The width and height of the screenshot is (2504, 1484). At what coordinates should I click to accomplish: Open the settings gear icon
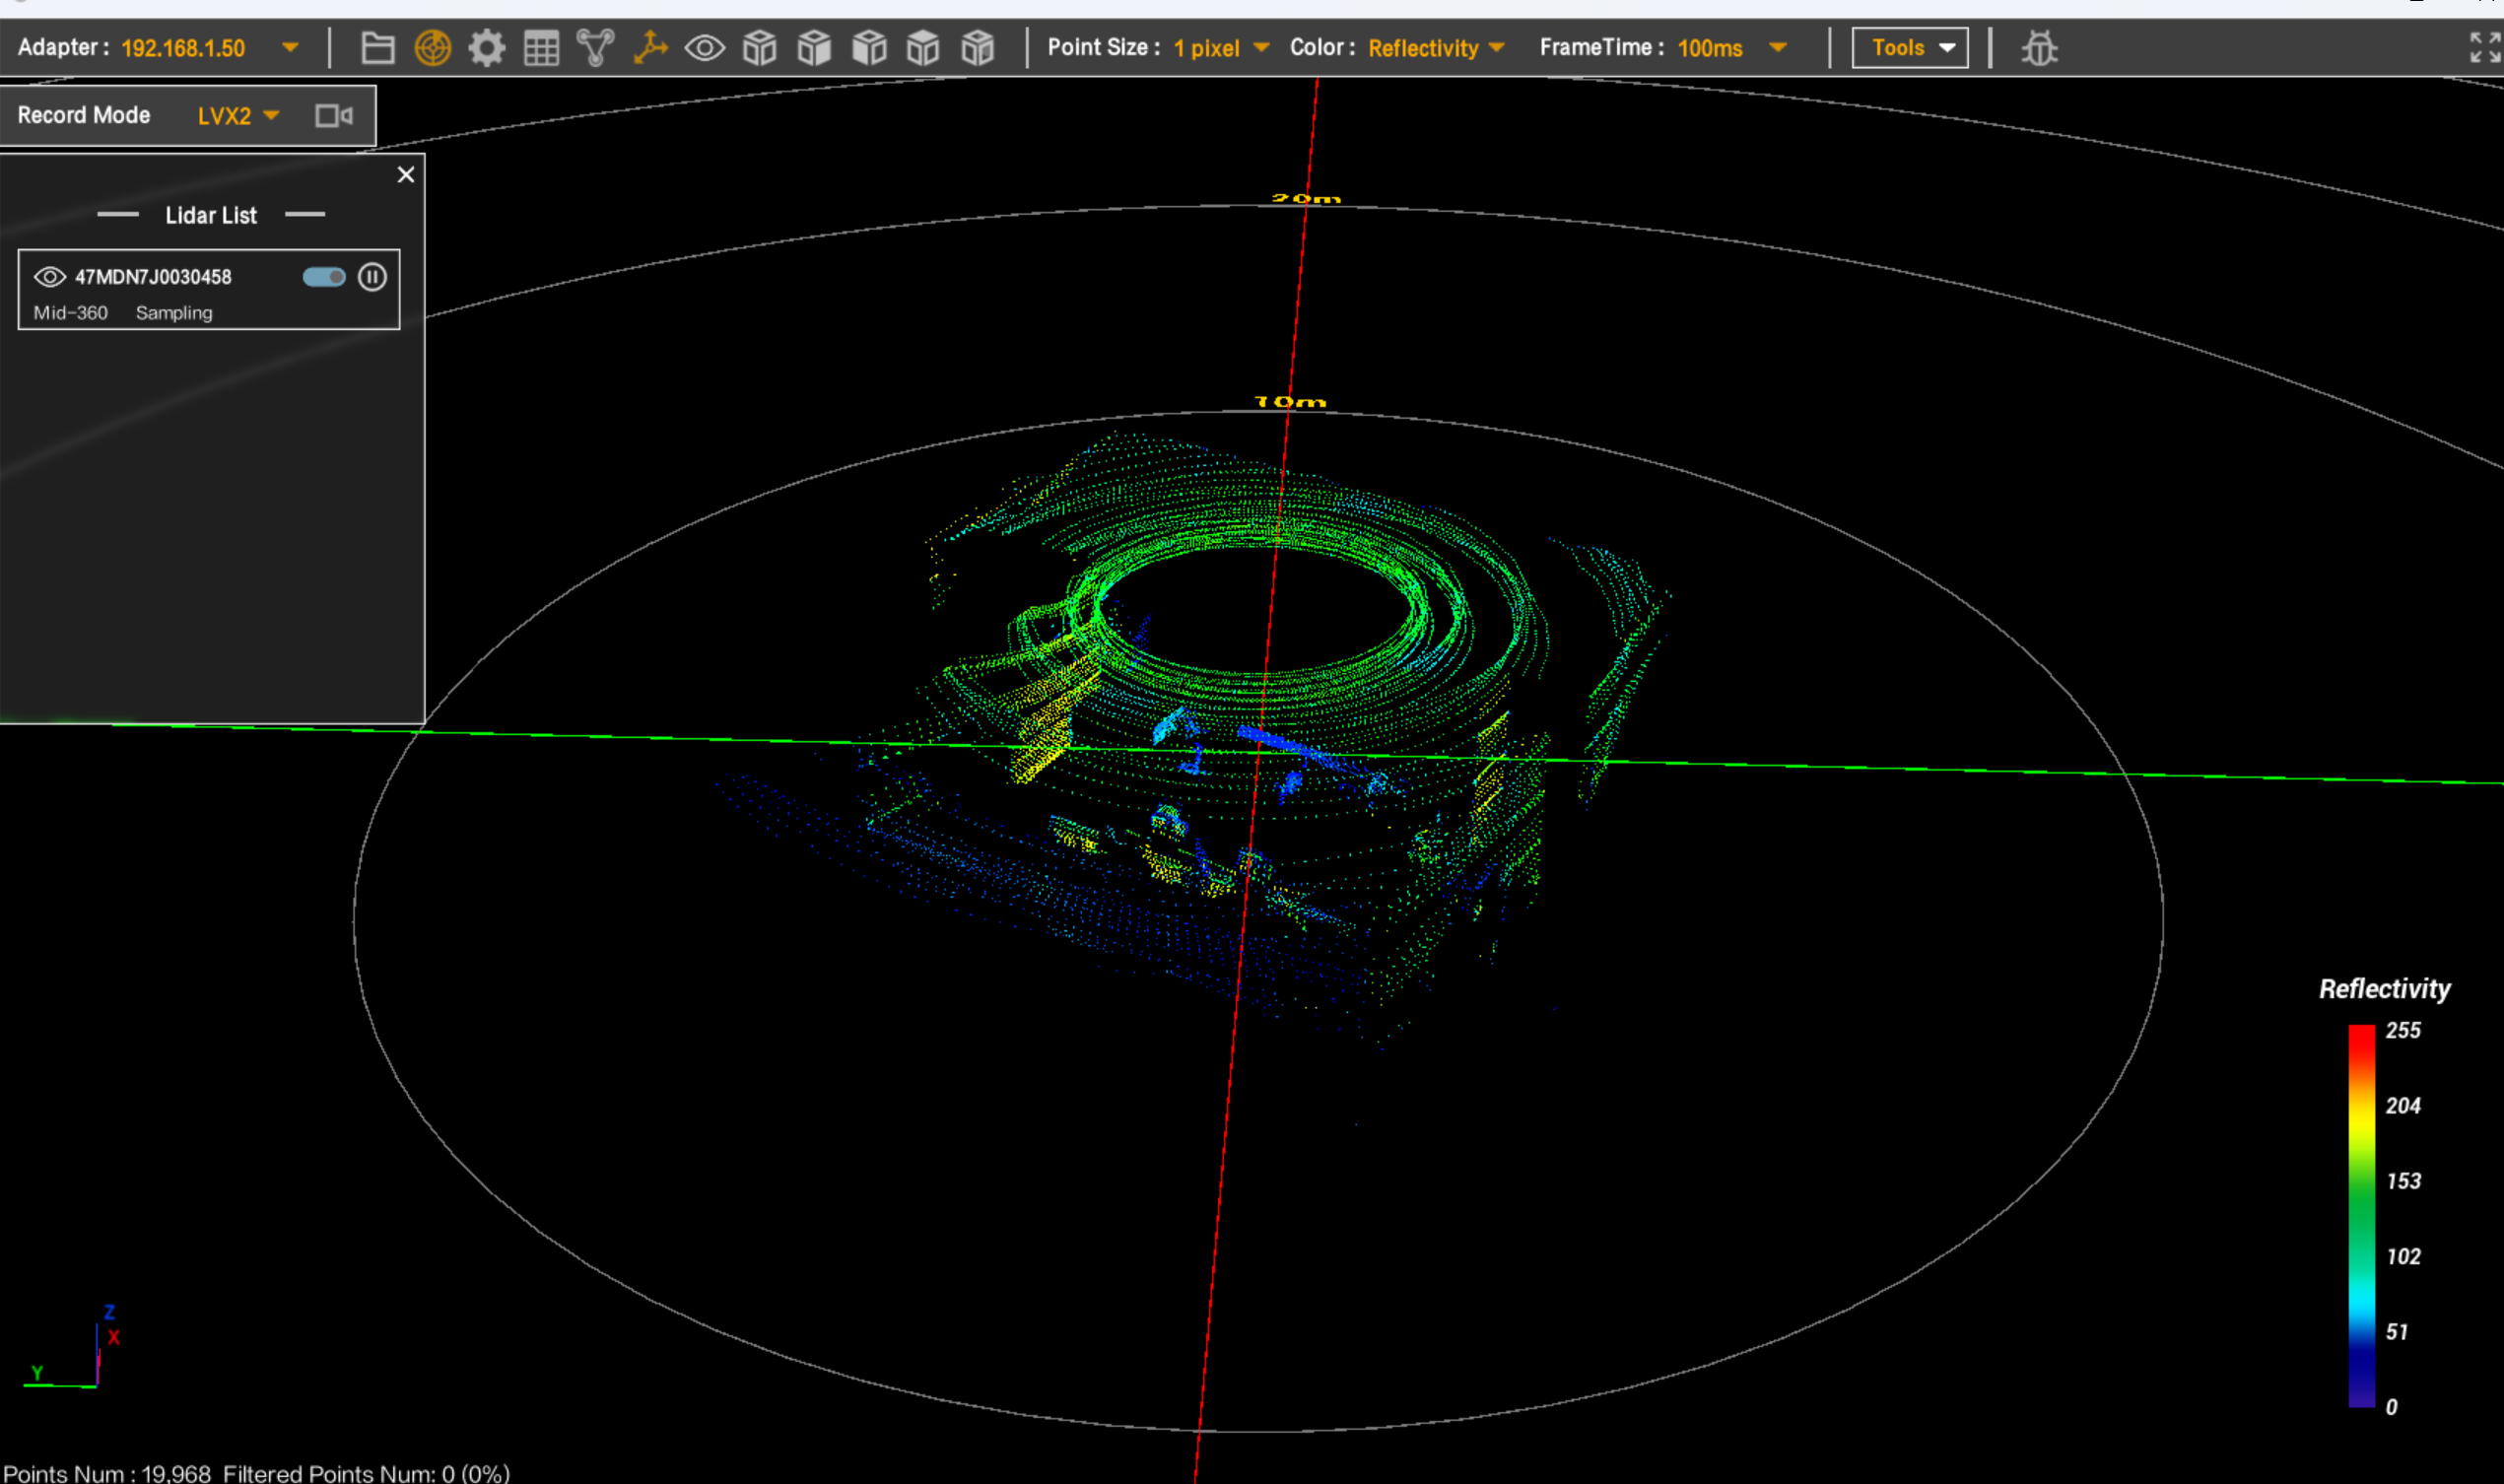[487, 48]
